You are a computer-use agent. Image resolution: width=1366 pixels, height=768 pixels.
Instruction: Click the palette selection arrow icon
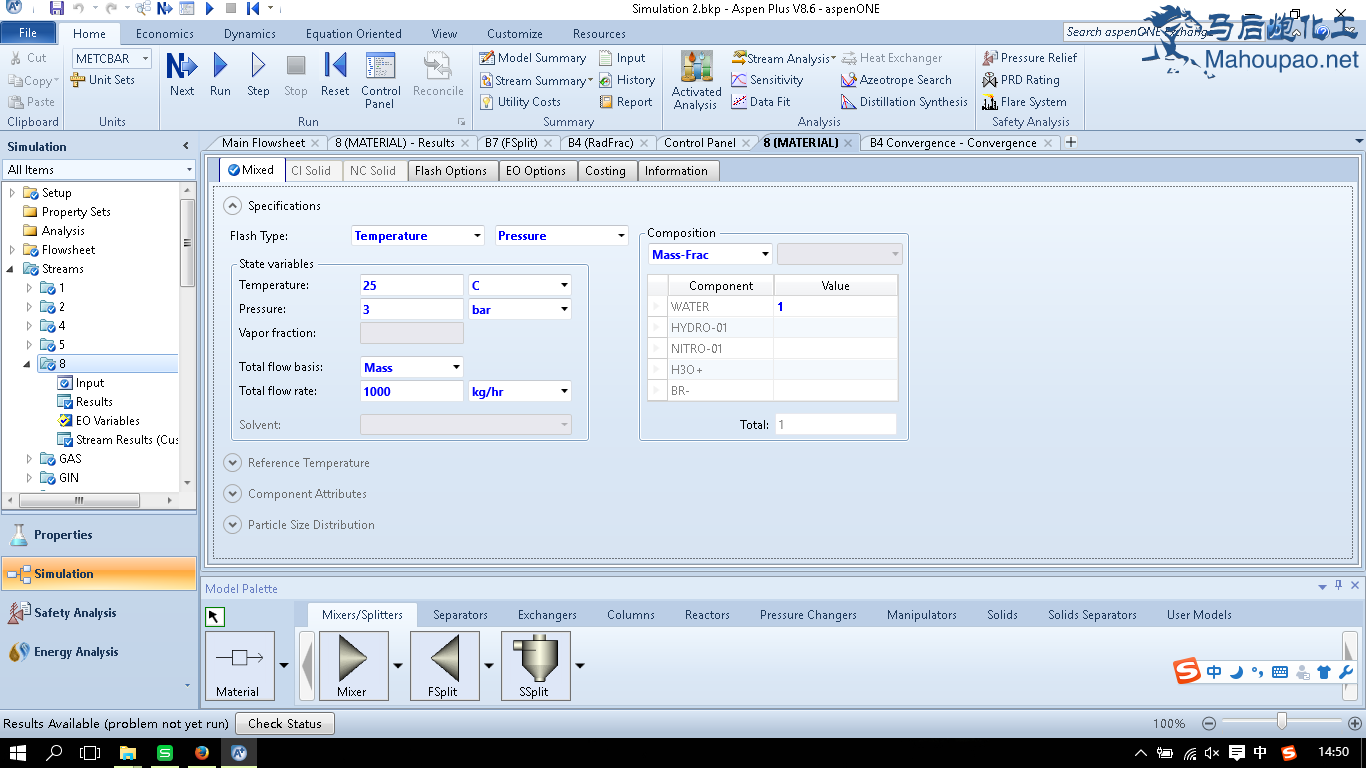tap(215, 617)
